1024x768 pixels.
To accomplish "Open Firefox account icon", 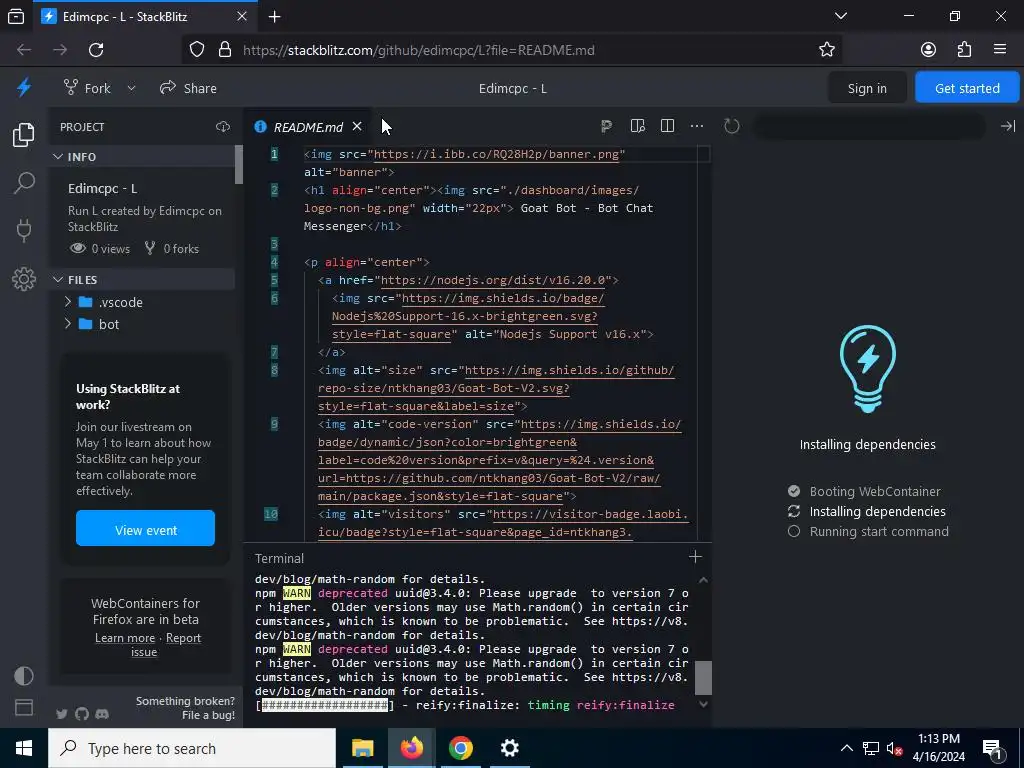I will pos(928,50).
